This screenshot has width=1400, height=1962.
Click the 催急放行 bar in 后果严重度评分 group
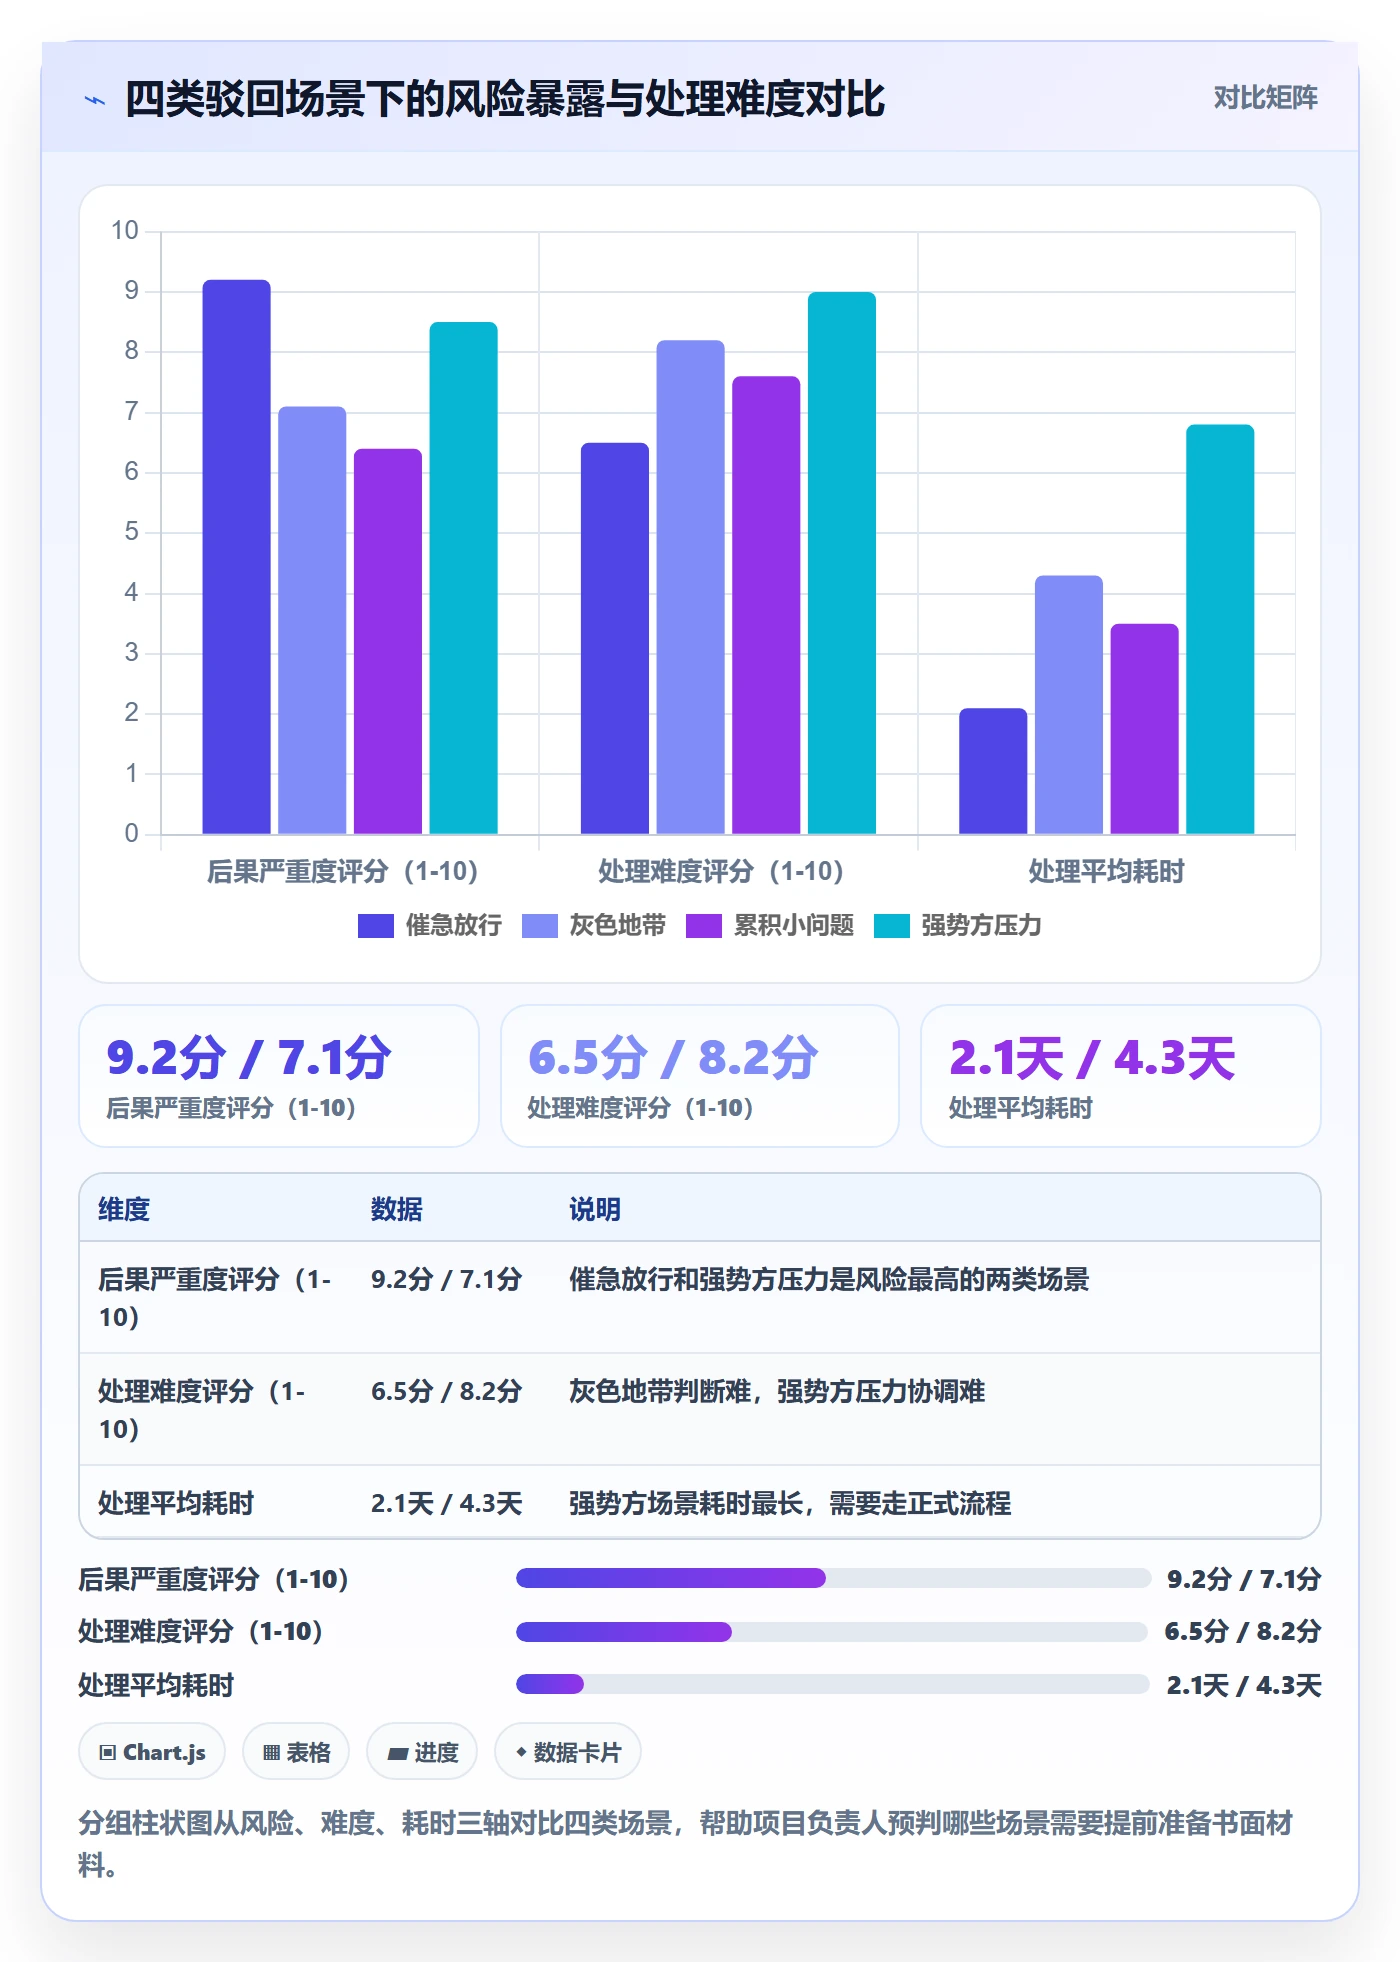236,557
